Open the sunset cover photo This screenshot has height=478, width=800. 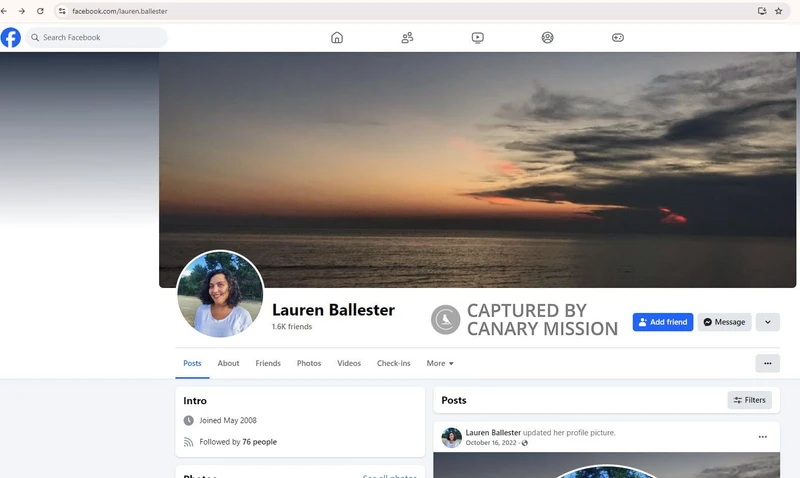tap(478, 169)
